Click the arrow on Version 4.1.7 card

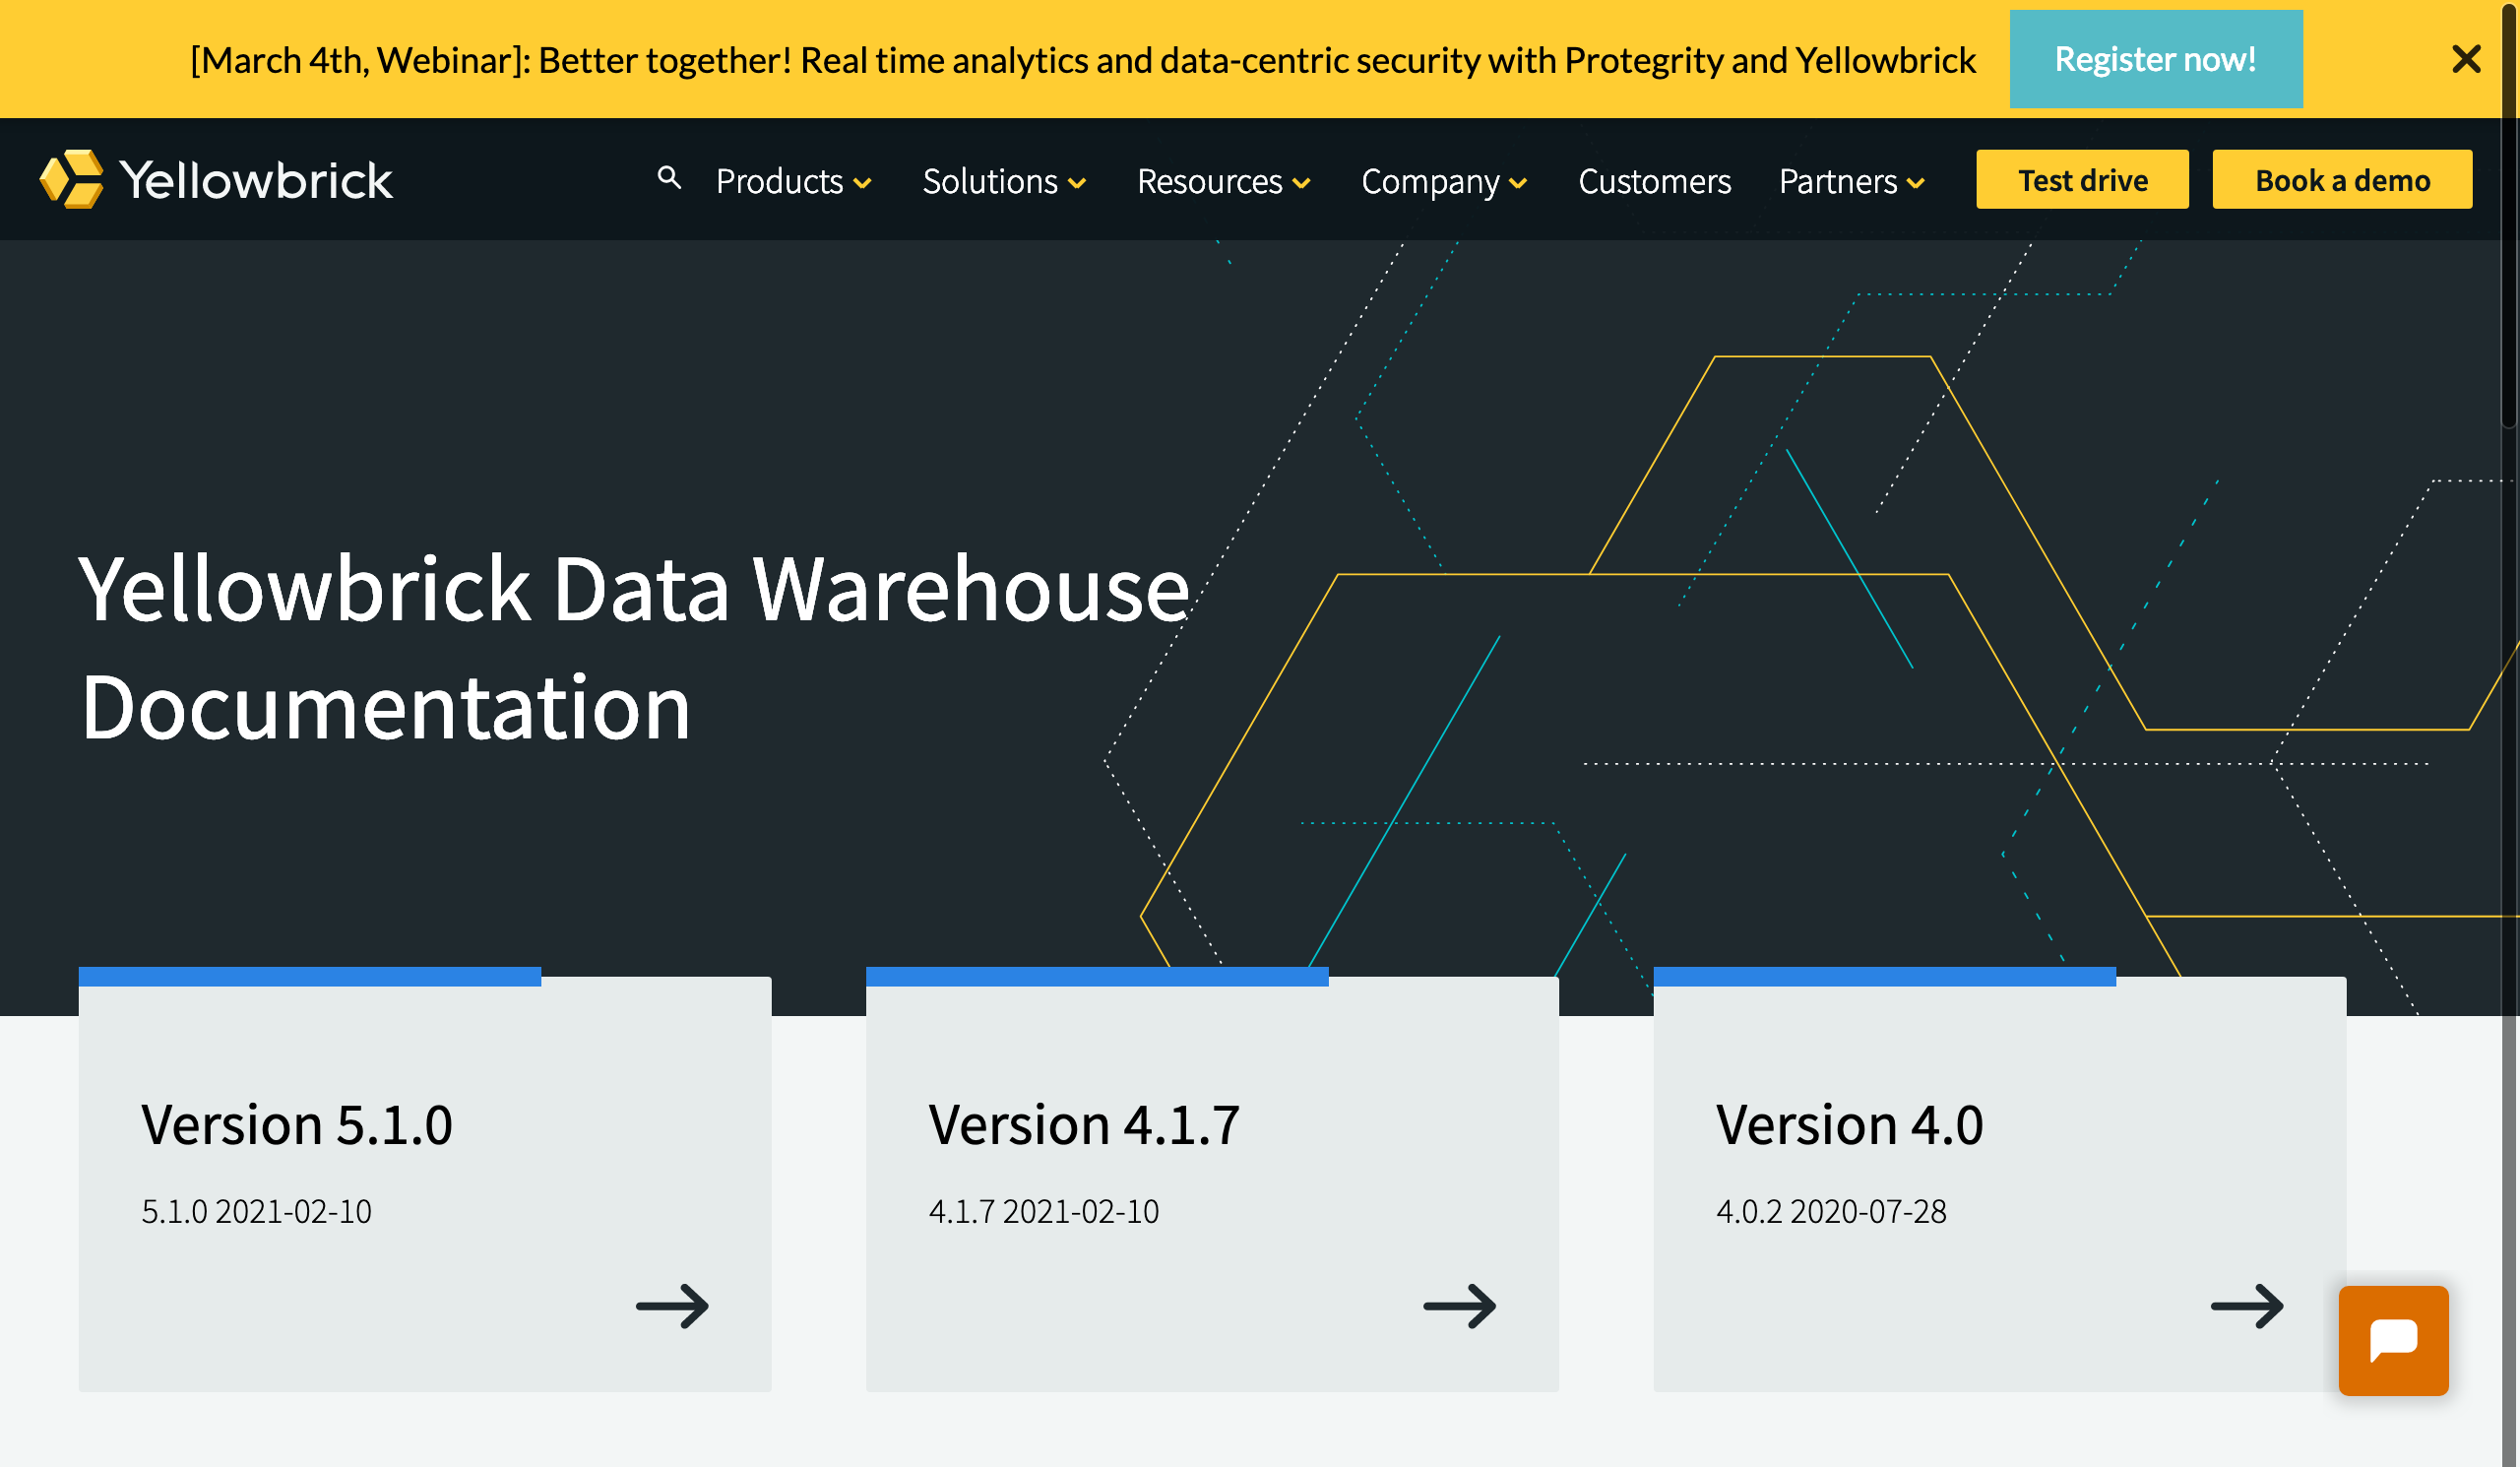(1460, 1306)
